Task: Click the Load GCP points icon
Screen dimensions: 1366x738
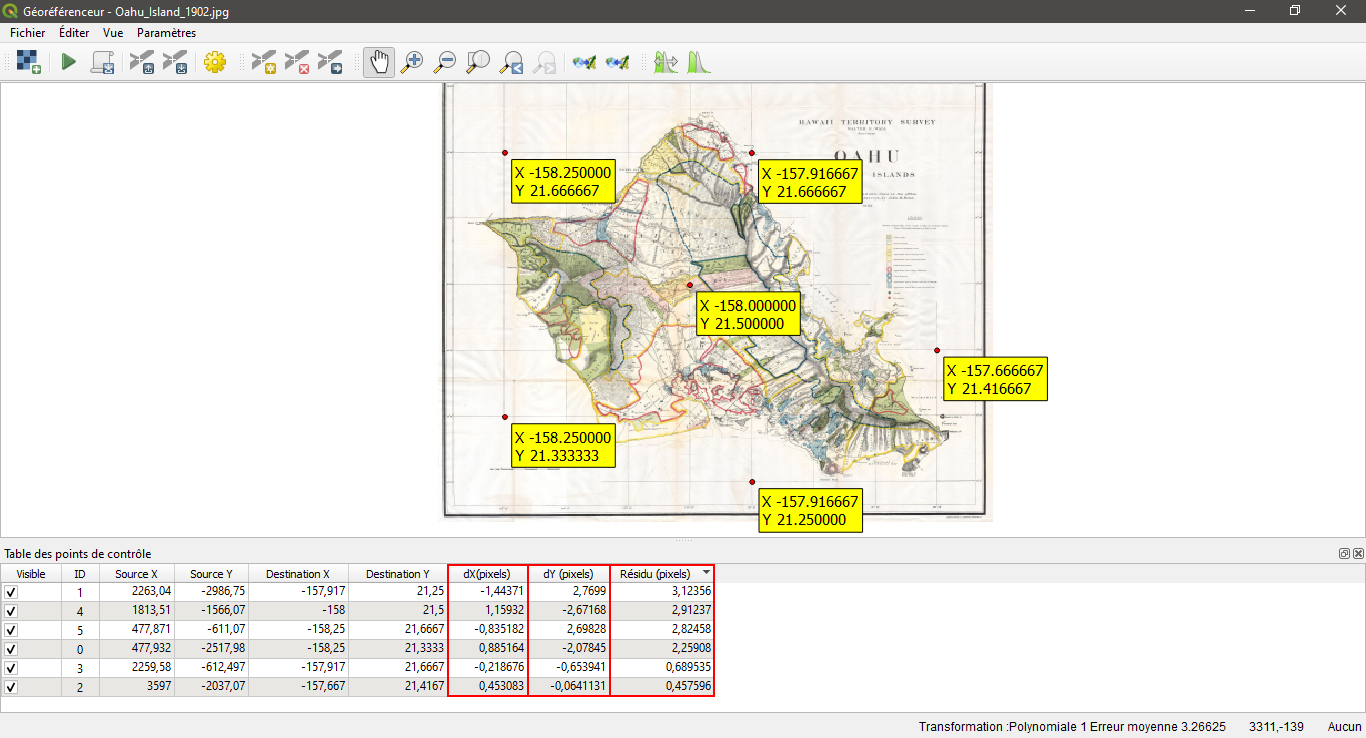Action: tap(142, 62)
